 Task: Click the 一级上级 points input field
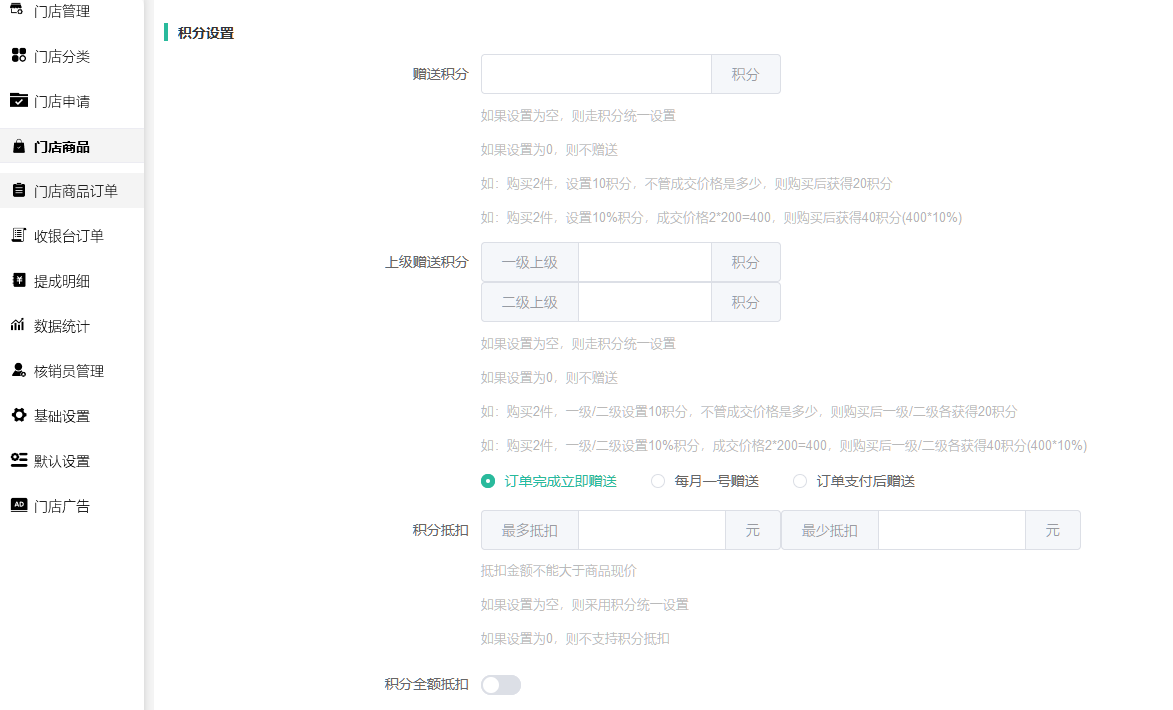tap(644, 262)
